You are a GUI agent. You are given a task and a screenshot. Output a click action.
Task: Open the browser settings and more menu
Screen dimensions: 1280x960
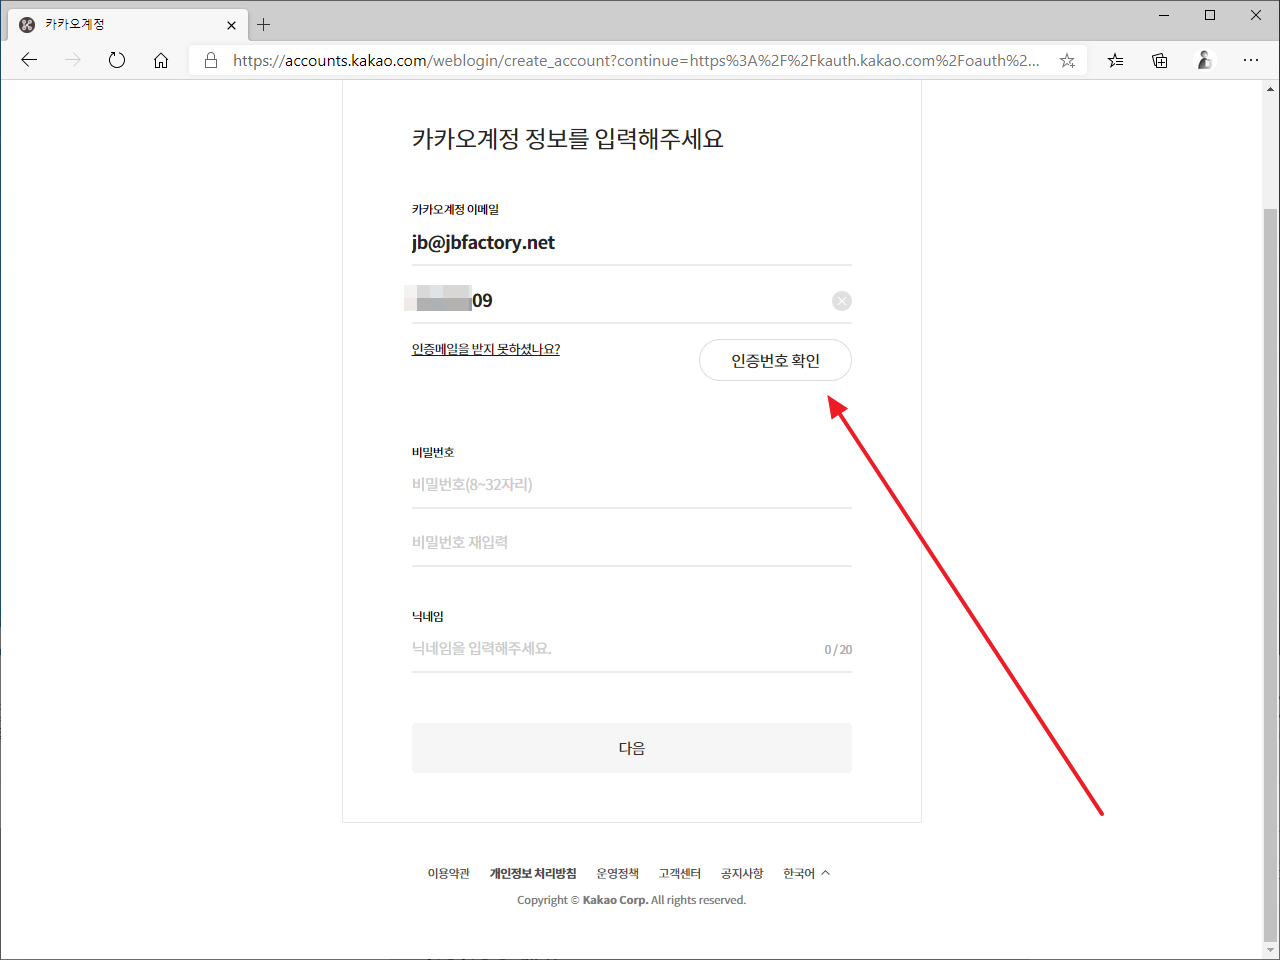coord(1251,60)
